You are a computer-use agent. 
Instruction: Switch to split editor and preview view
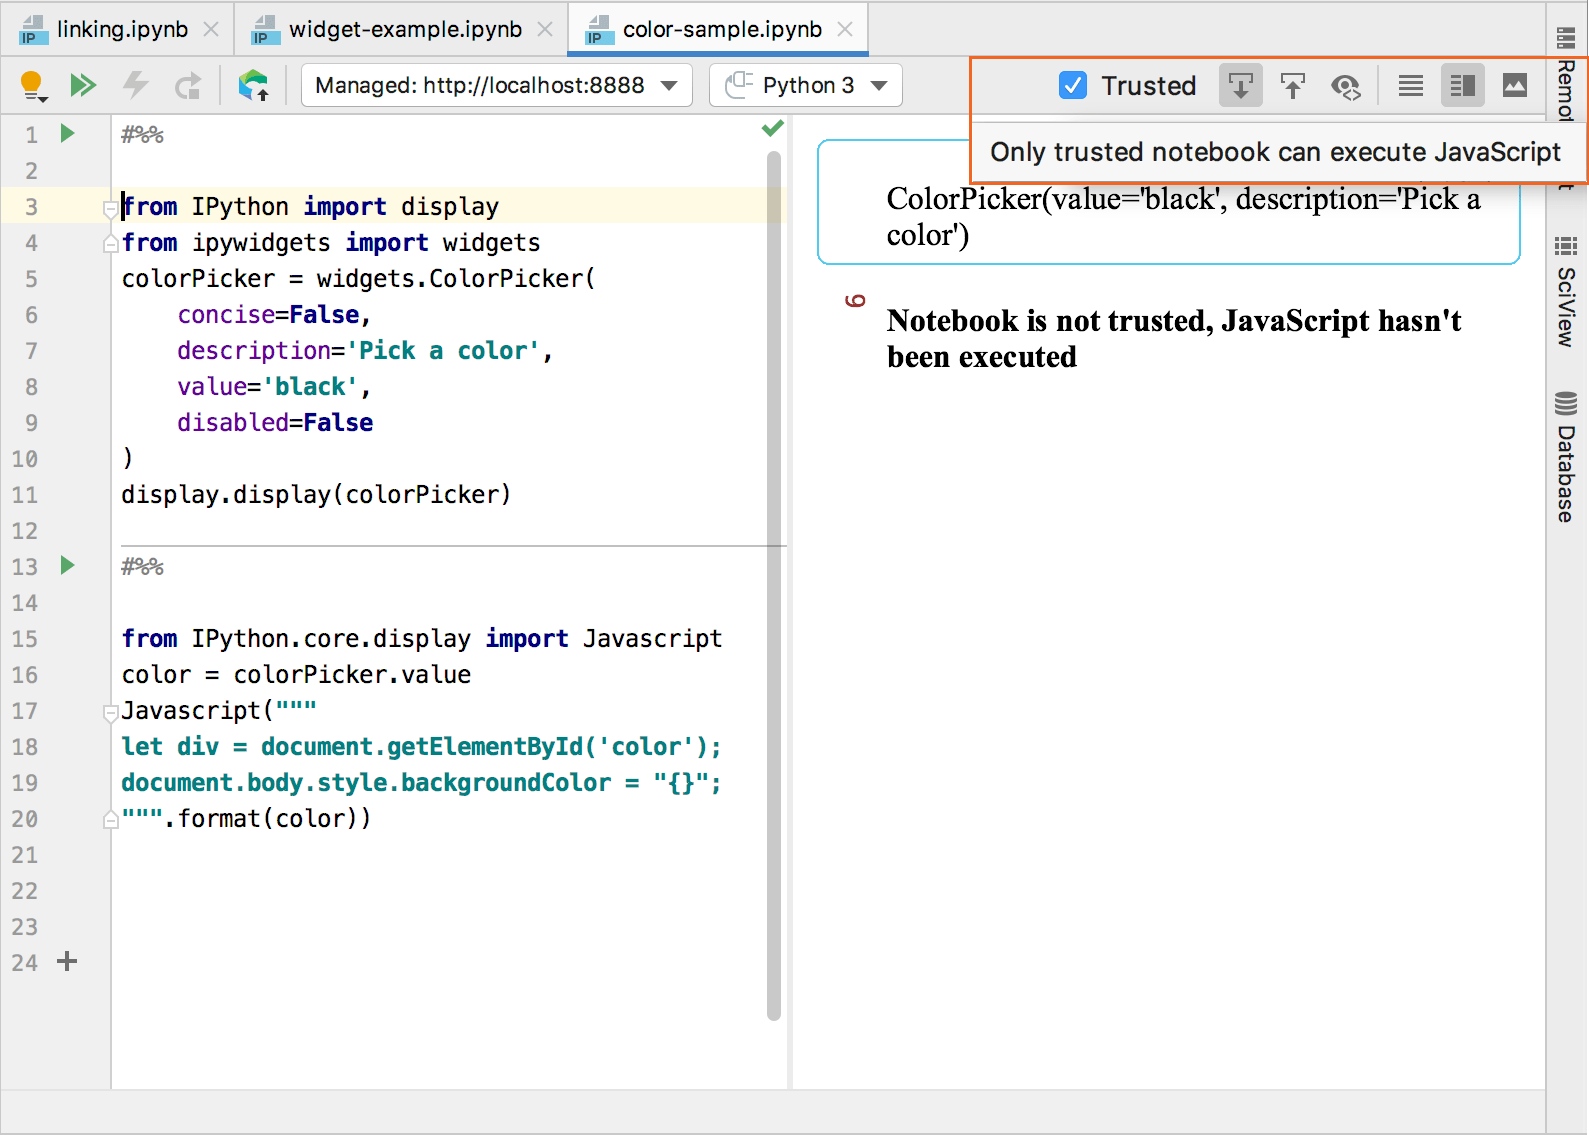pyautogui.click(x=1463, y=86)
